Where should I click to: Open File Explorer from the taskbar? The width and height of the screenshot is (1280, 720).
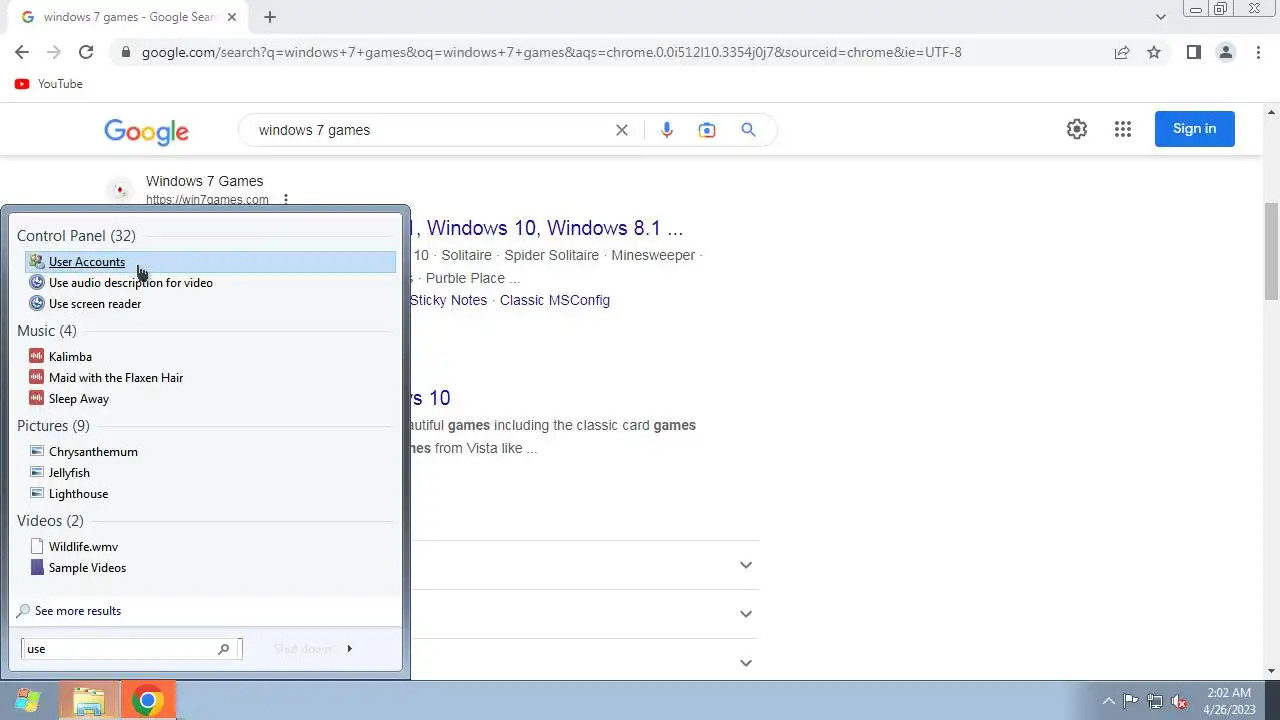click(89, 701)
